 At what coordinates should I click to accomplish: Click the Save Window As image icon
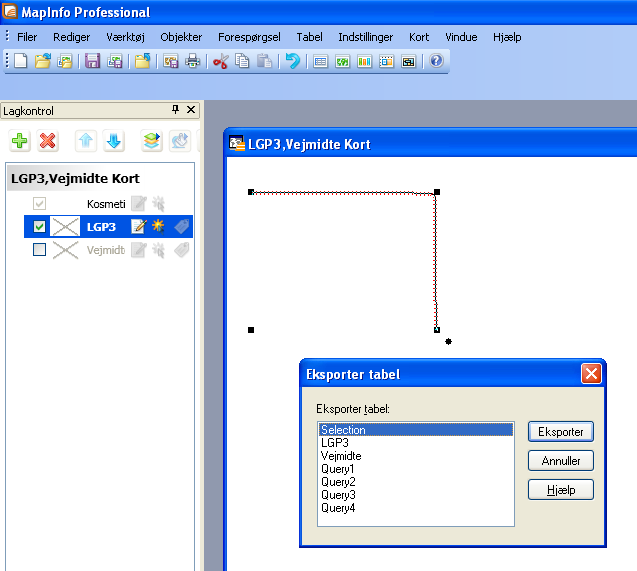pyautogui.click(x=171, y=61)
